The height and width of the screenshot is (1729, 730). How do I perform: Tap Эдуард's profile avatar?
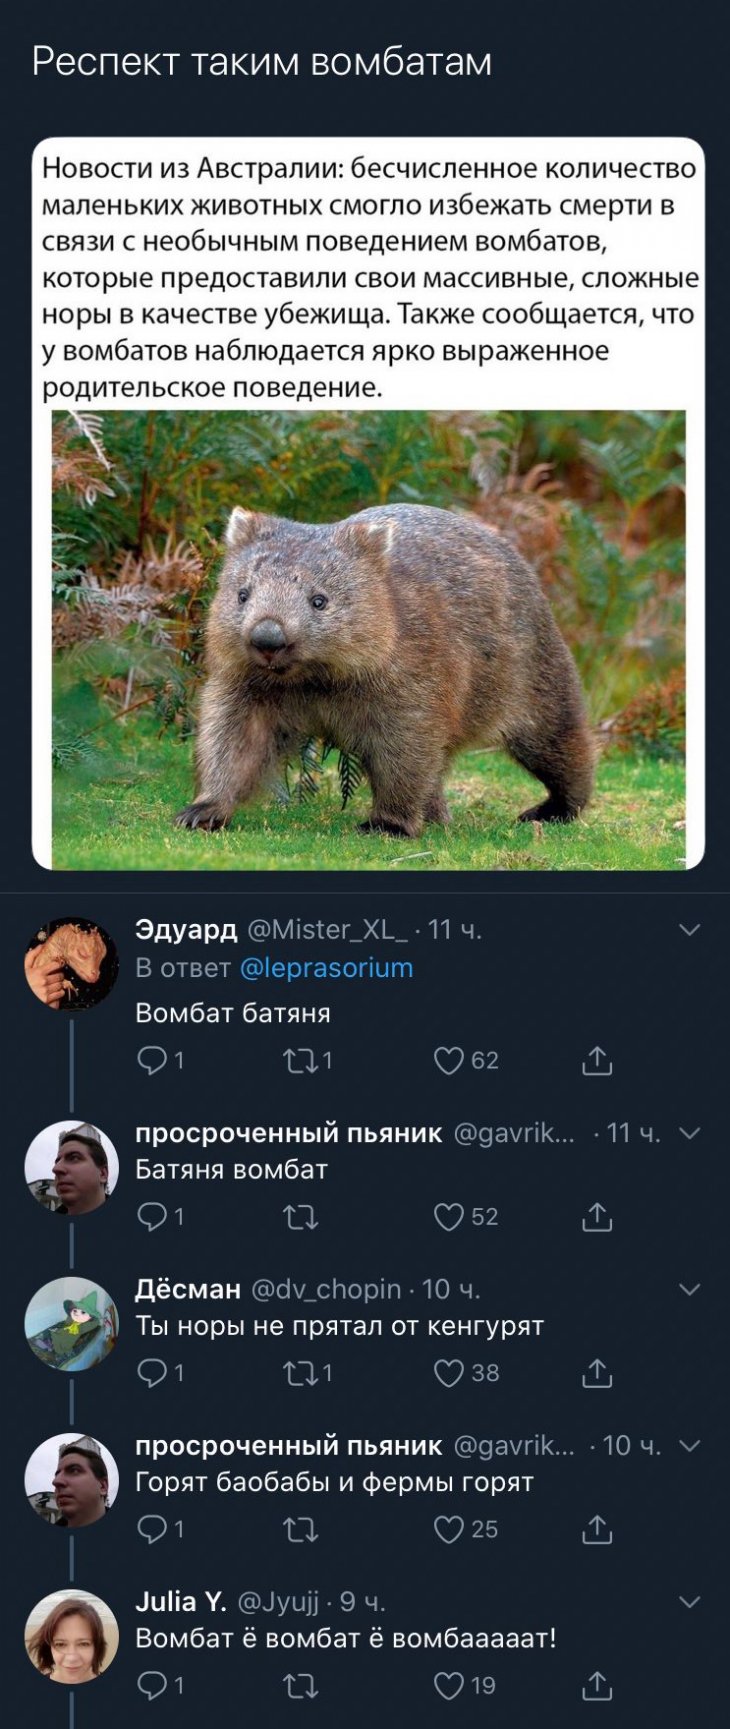(x=71, y=963)
